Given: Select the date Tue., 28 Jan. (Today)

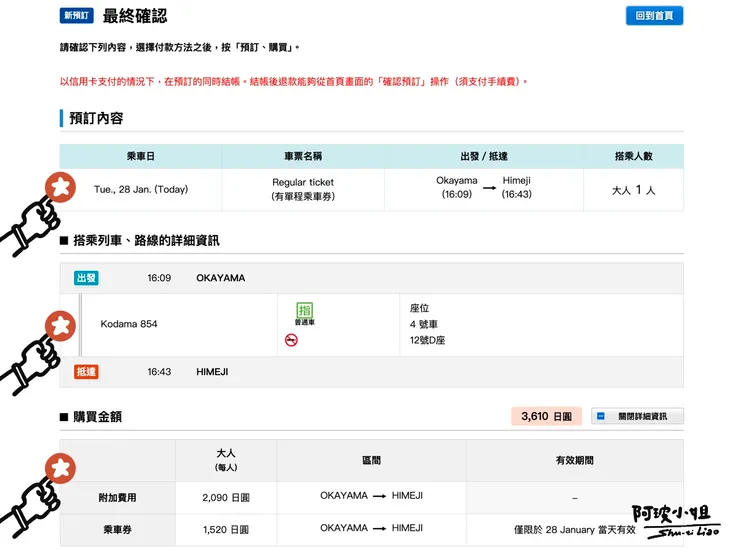Looking at the screenshot, I should pos(141,189).
